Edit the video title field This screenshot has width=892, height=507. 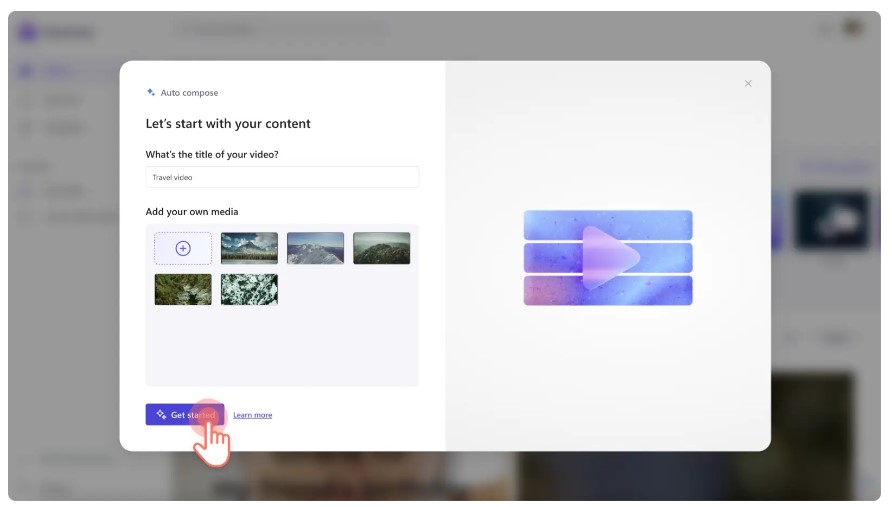(x=282, y=177)
